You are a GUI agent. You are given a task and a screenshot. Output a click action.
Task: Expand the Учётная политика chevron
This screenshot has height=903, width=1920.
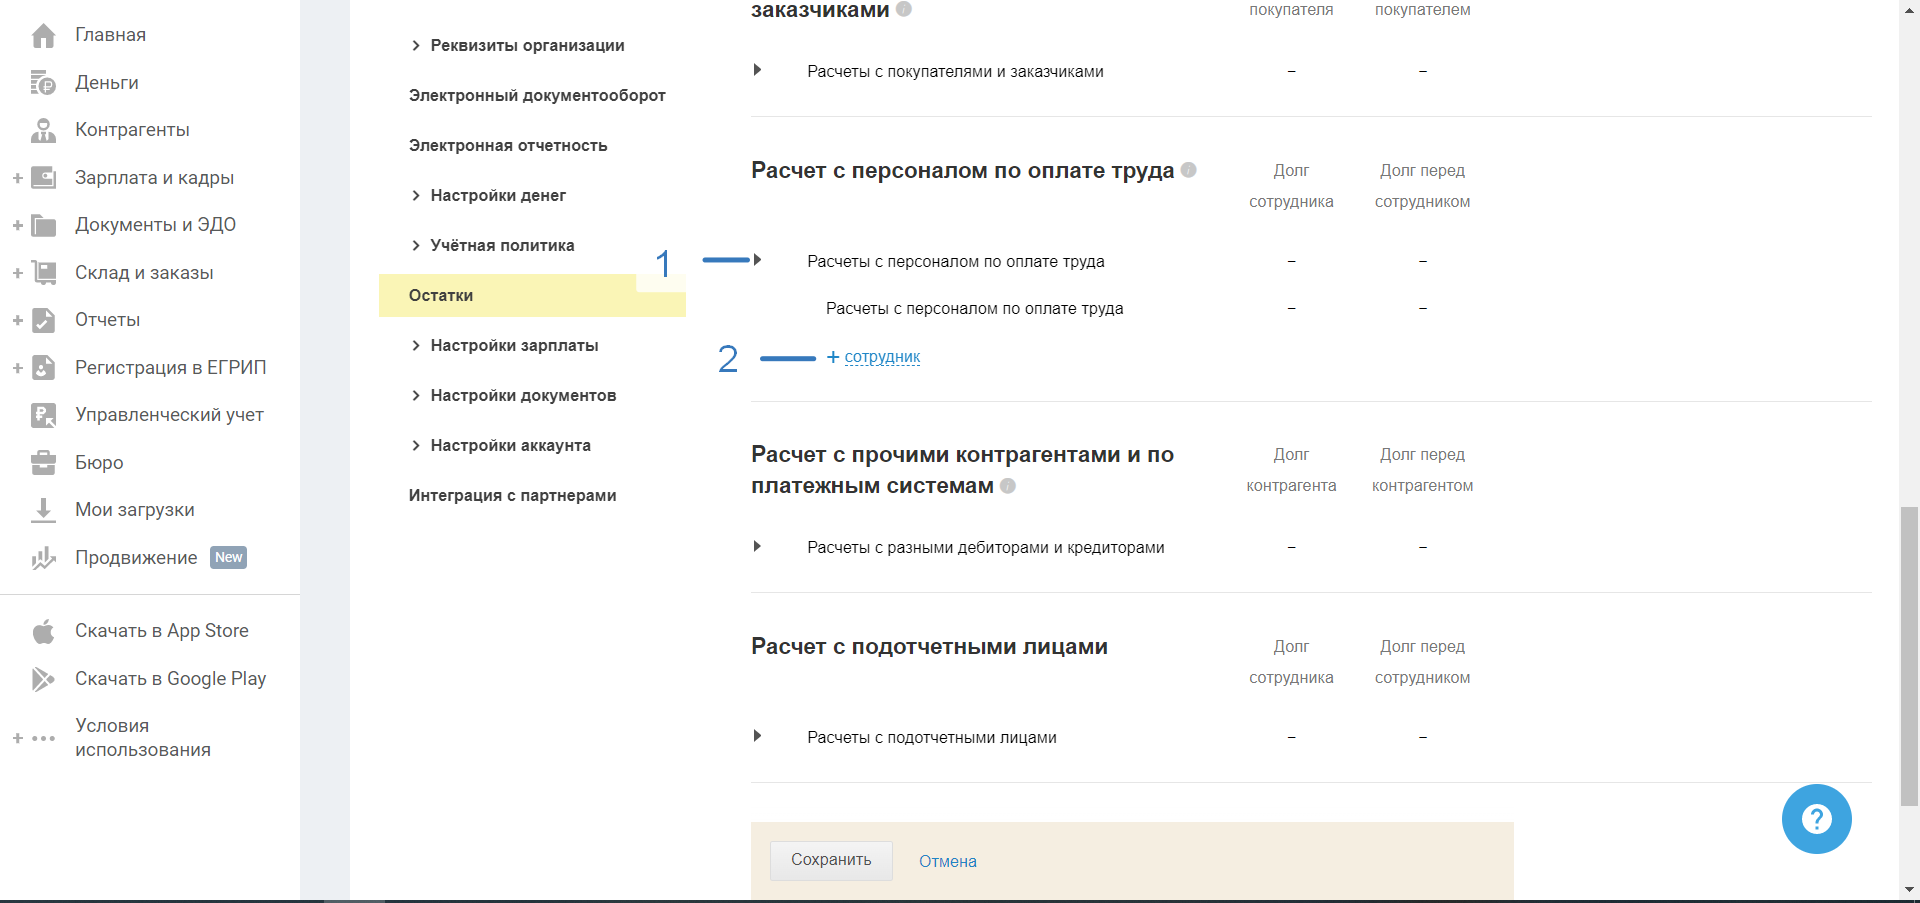coord(416,245)
